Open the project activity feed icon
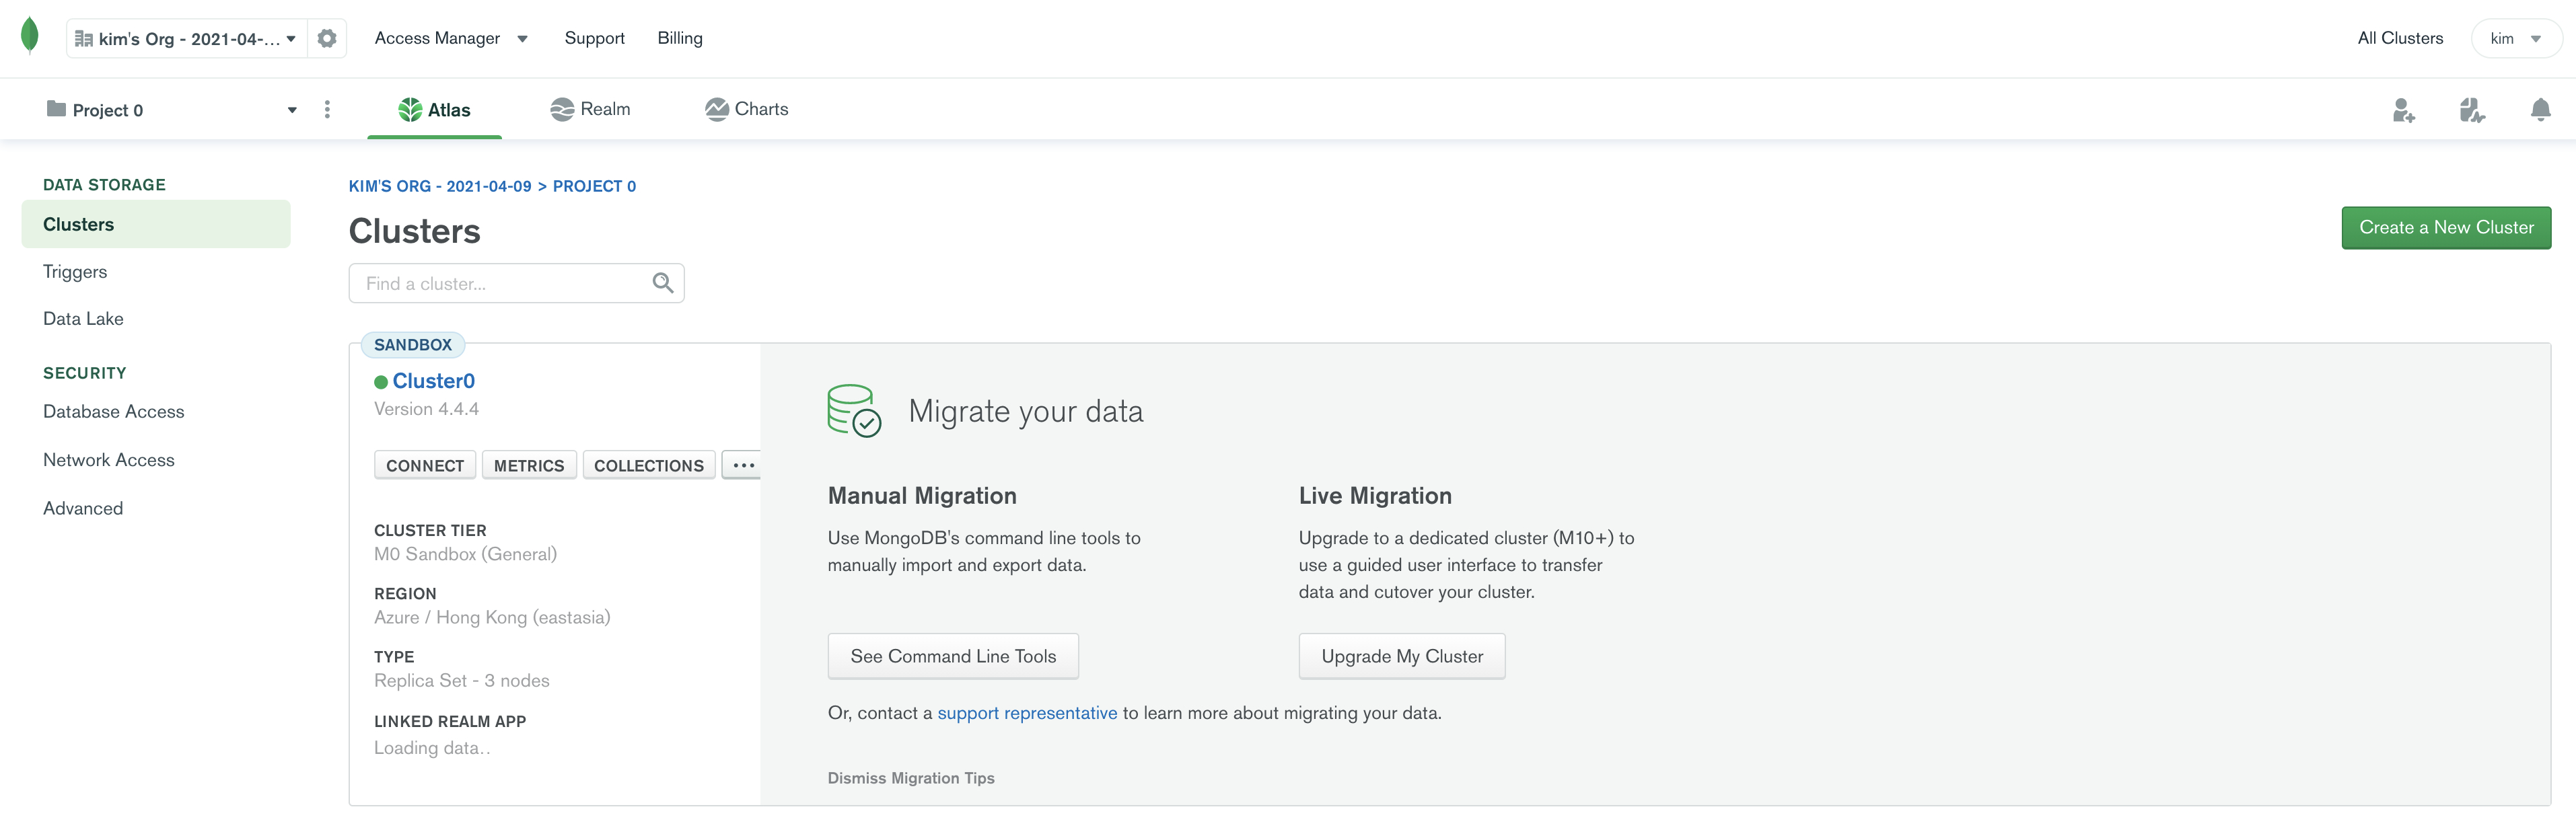The image size is (2576, 838). [2472, 110]
